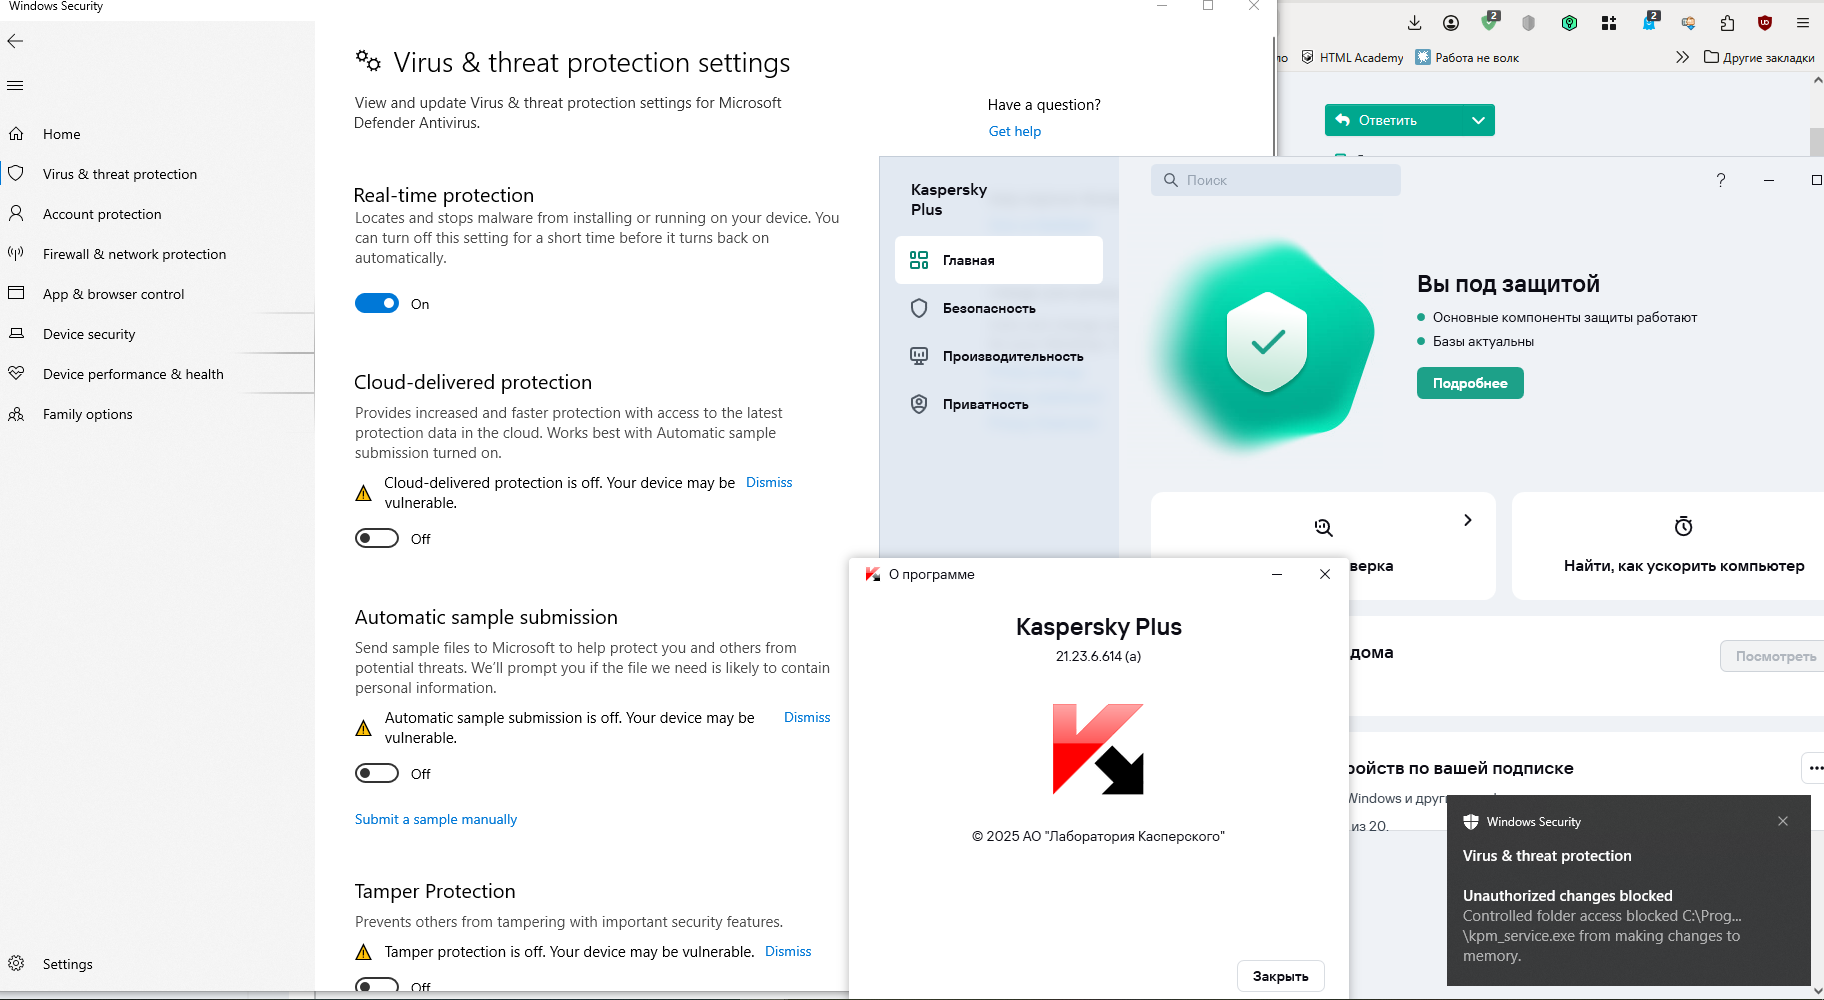Open Главная tab in Kaspersky Plus
This screenshot has height=1000, width=1824.
(x=999, y=260)
